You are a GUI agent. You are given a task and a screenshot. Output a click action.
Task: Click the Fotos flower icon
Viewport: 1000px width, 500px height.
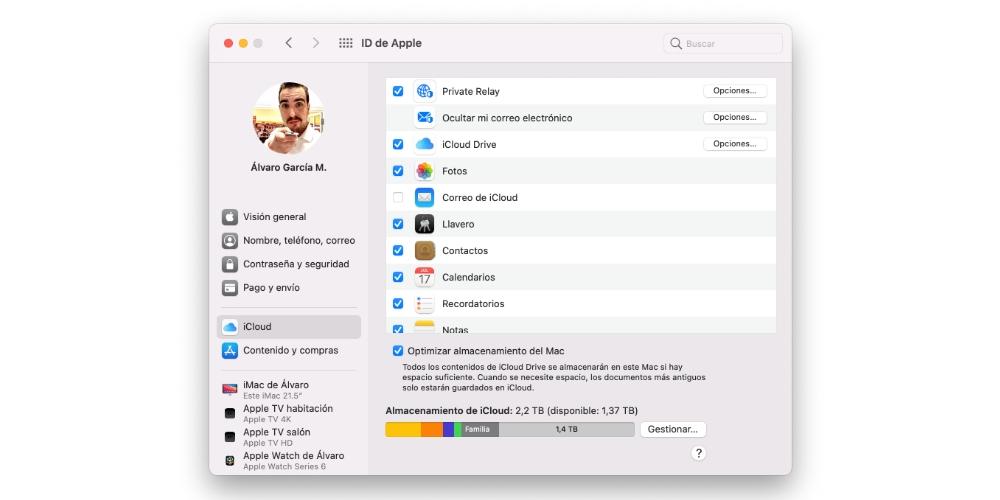[424, 171]
